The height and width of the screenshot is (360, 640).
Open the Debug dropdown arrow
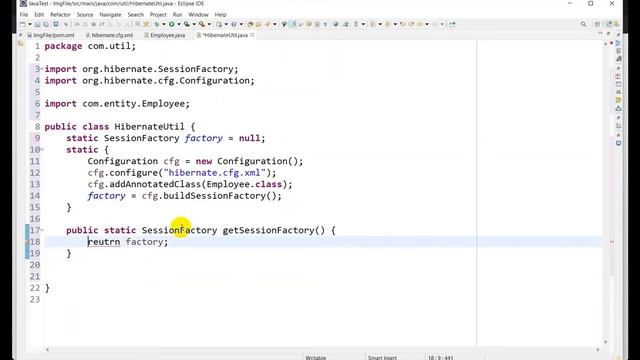[x=164, y=24]
